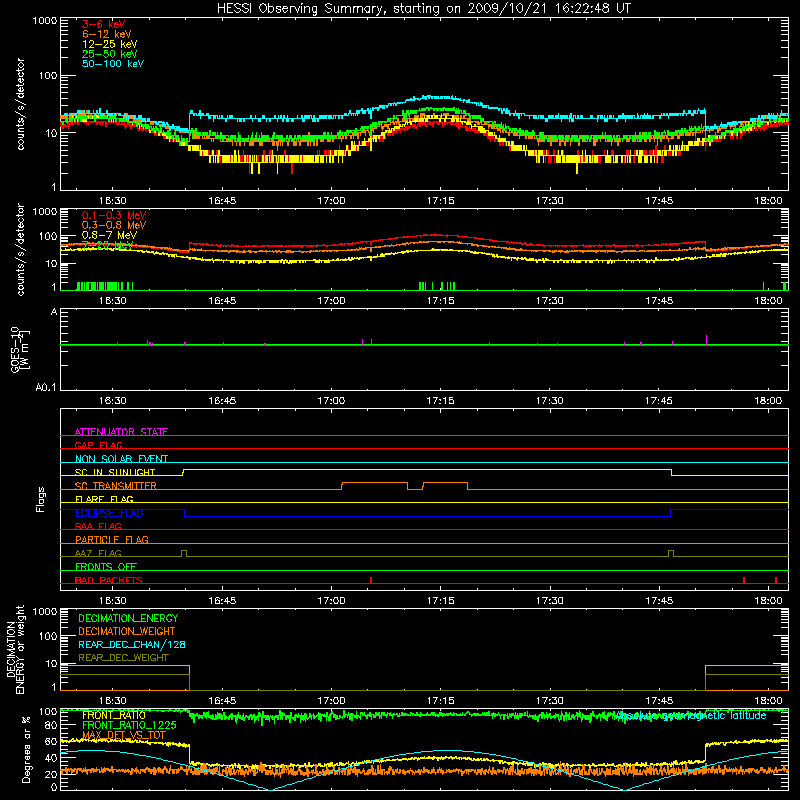Select the red BAD_PACKETS label
This screenshot has height=800, width=800.
109,580
